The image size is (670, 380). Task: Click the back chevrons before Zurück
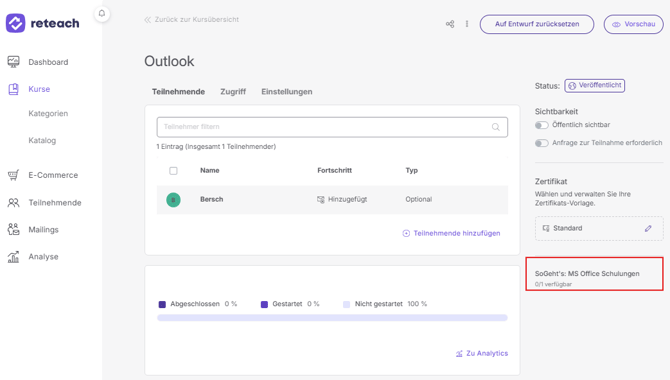click(x=147, y=20)
